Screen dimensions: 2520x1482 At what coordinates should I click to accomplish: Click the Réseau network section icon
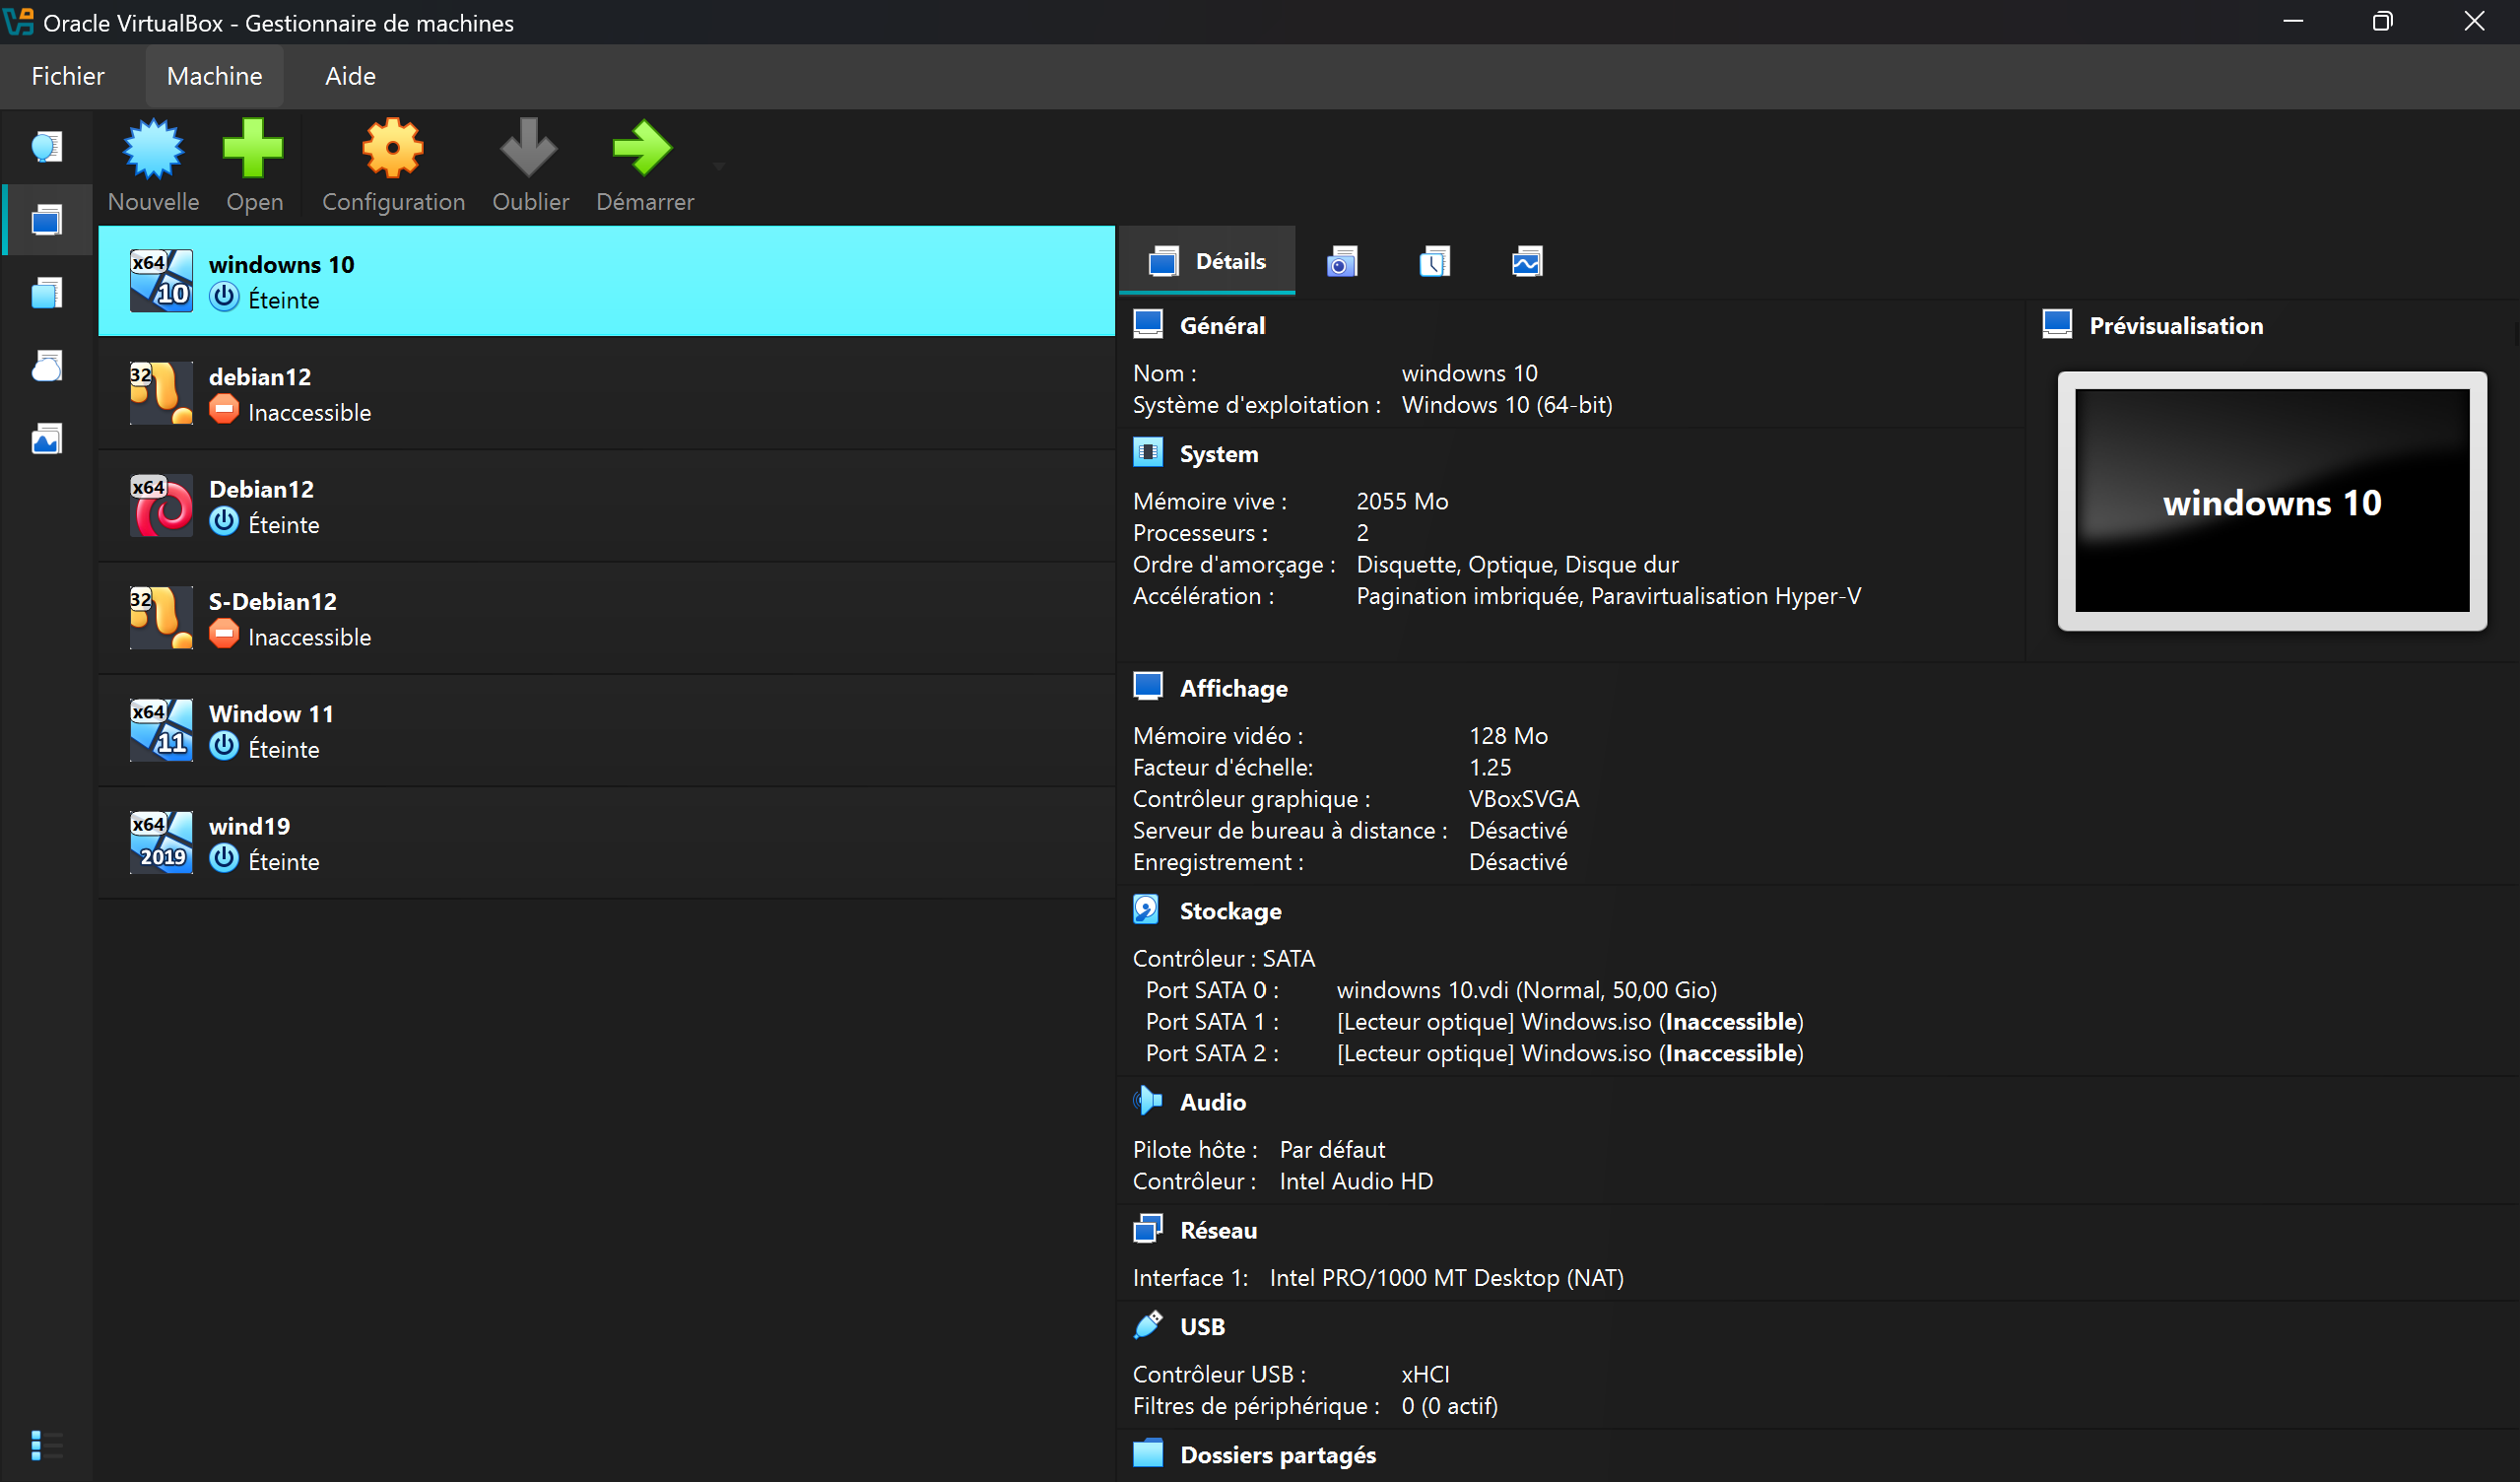1148,1229
